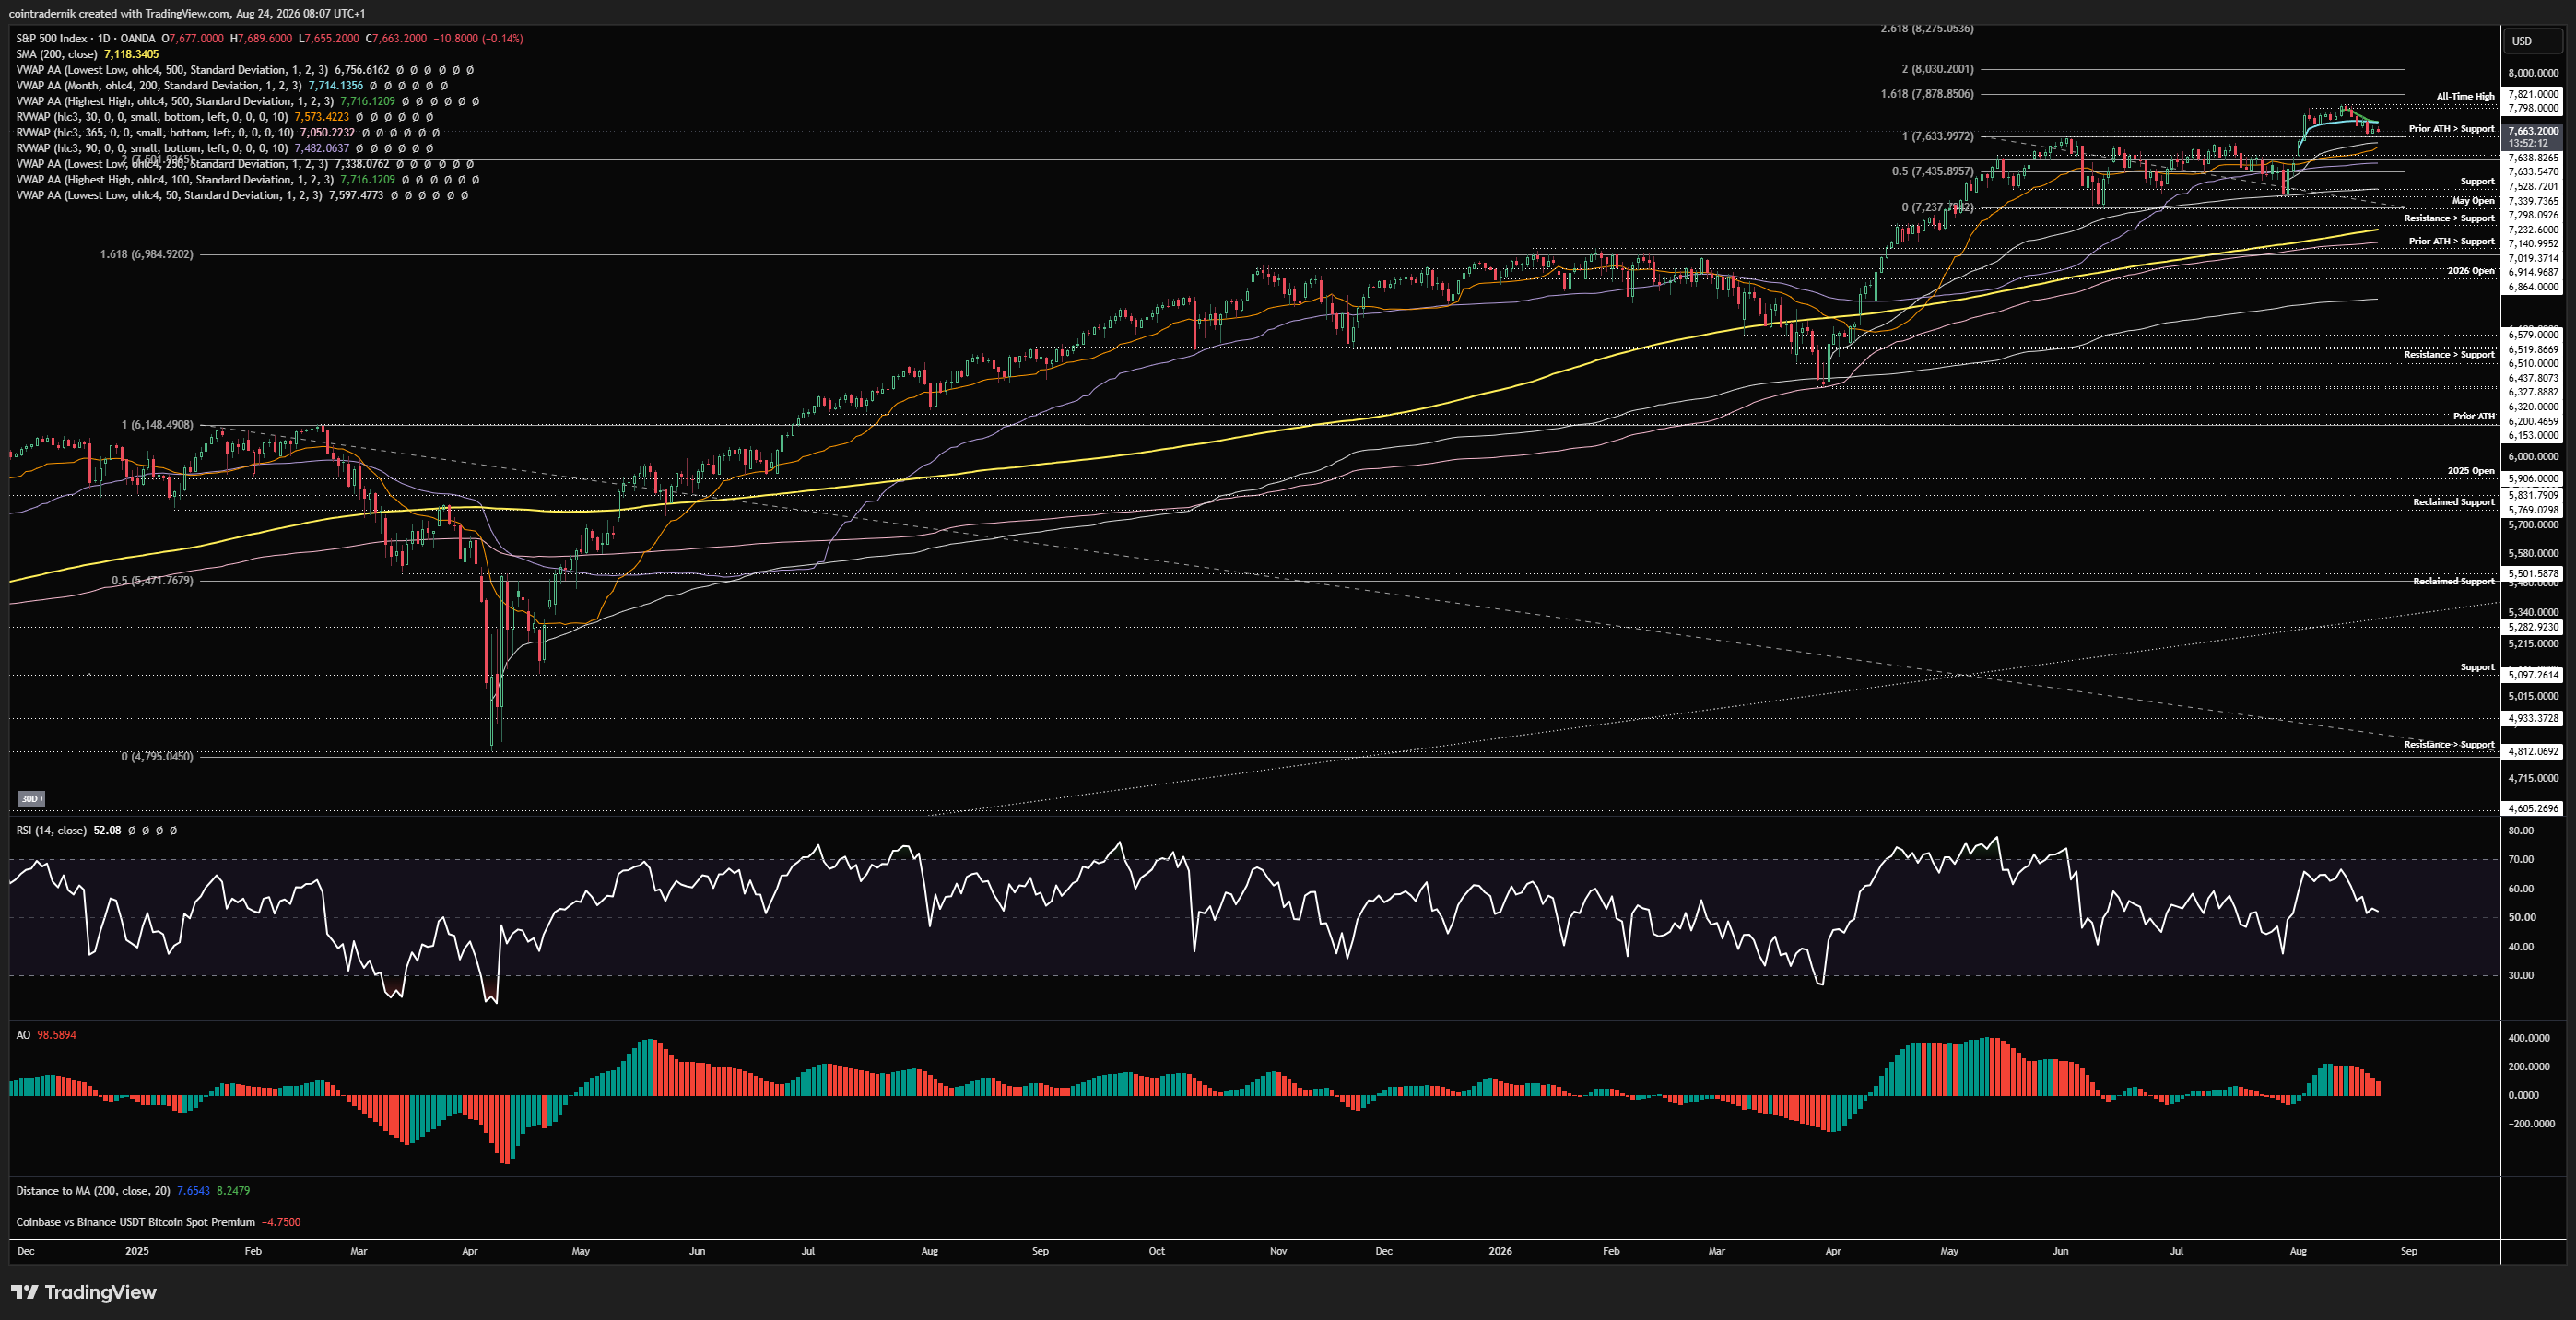Click the 400.0000 level on AO axis
2576x1320 pixels.
click(2529, 1038)
